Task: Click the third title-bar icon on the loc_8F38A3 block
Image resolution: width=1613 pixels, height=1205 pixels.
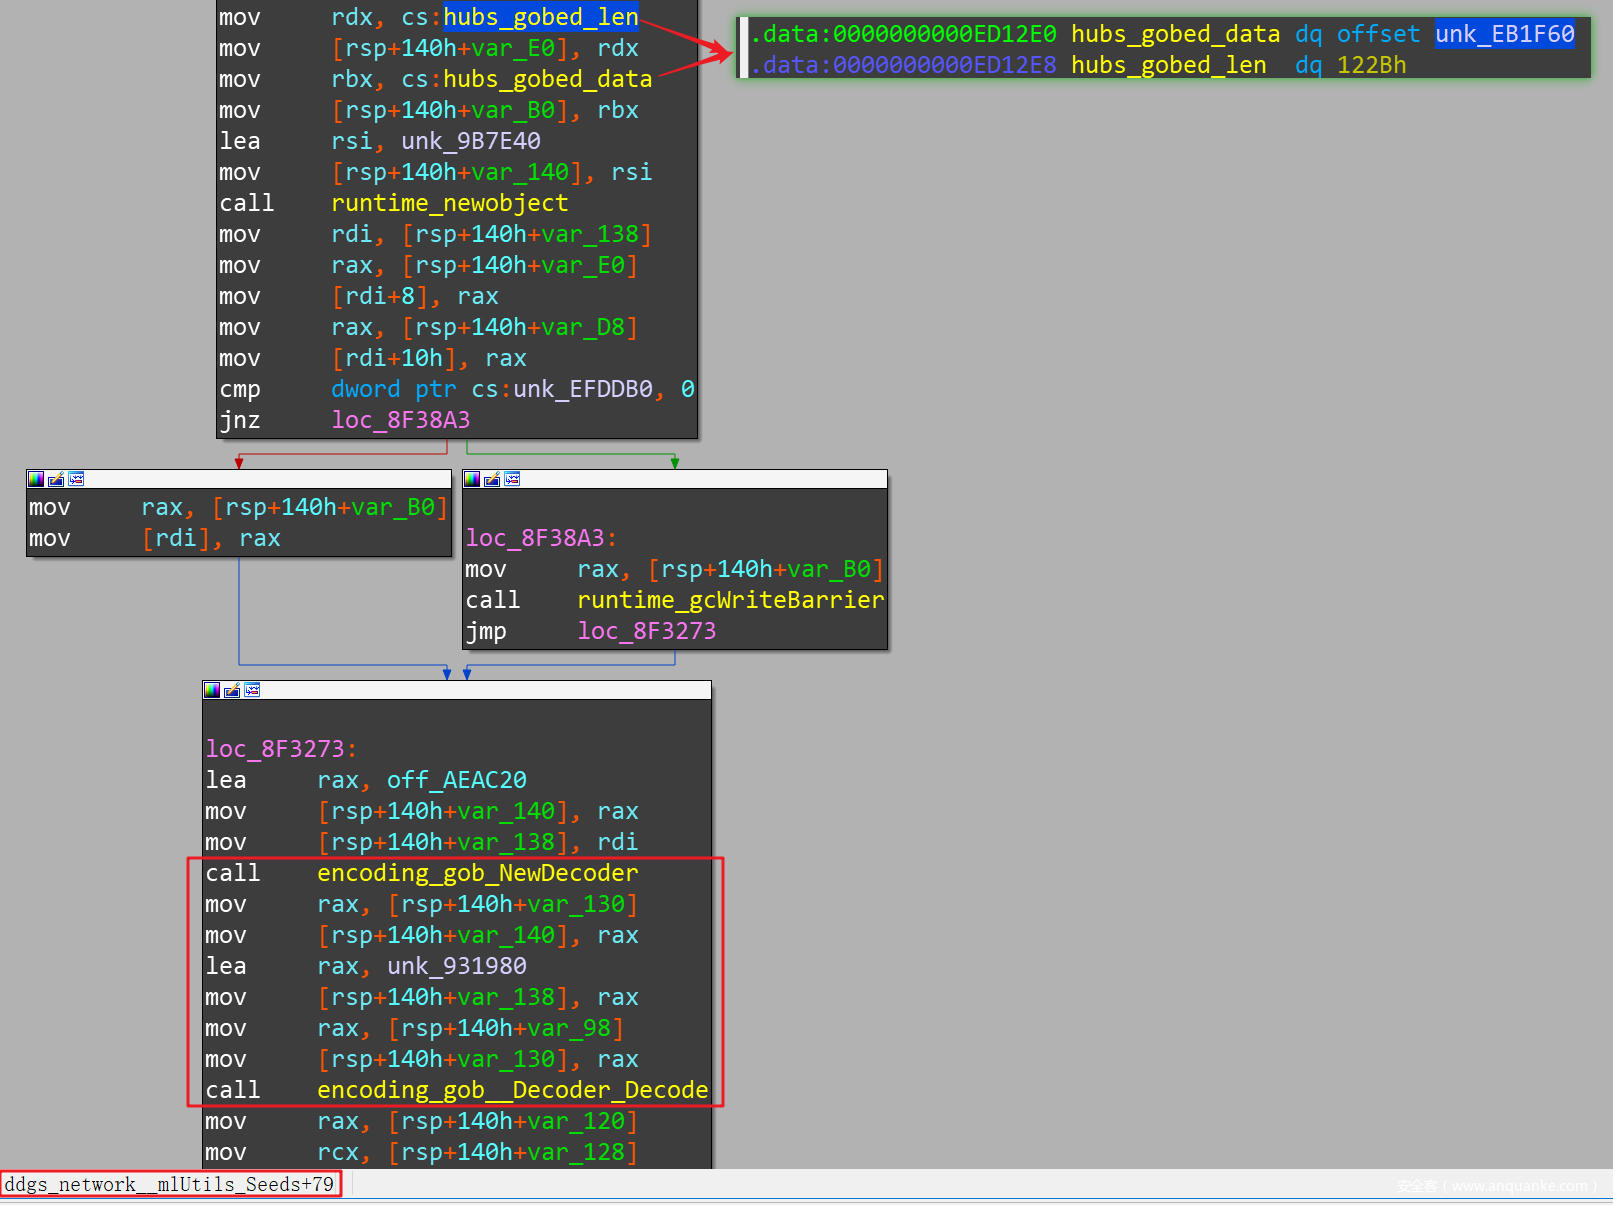Action: coord(512,479)
